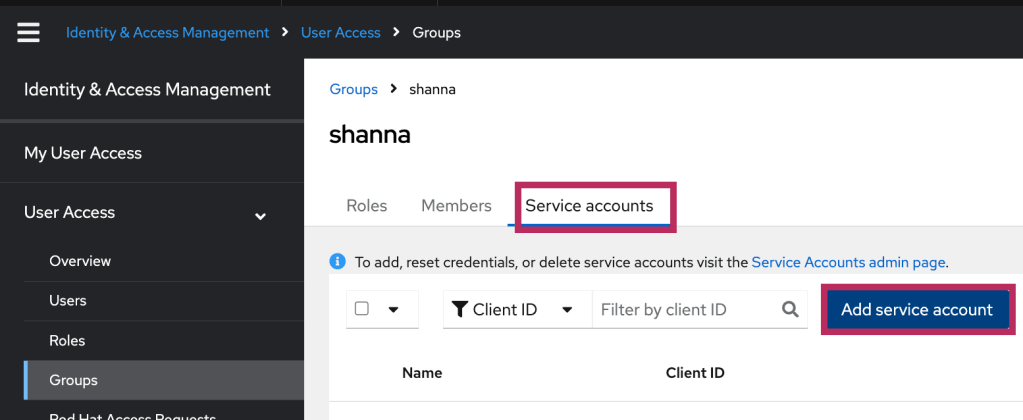
Task: Click the blue info icon in the notice
Action: coord(338,262)
